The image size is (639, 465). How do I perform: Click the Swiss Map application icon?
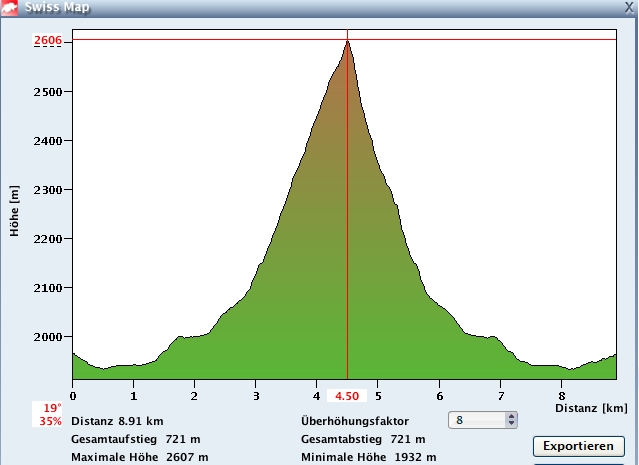(x=10, y=7)
